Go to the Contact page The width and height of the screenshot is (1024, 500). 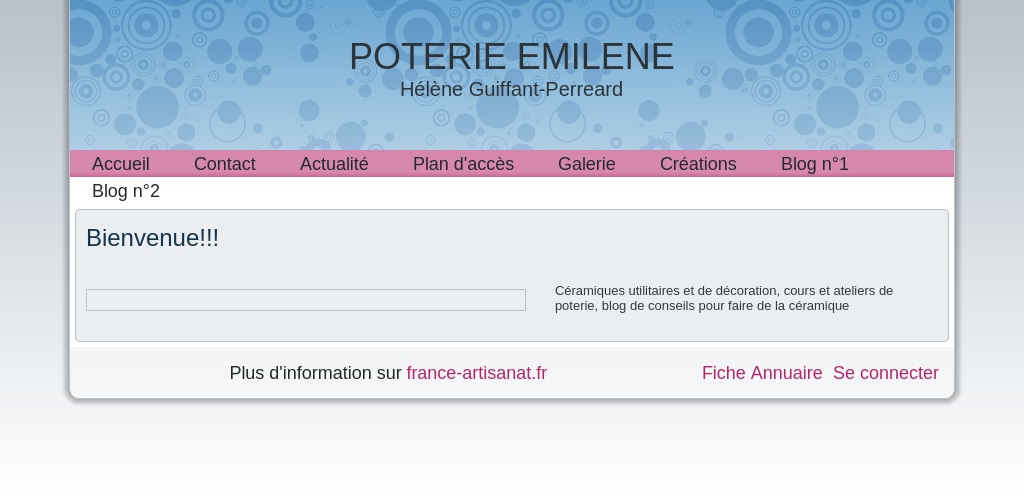point(225,164)
